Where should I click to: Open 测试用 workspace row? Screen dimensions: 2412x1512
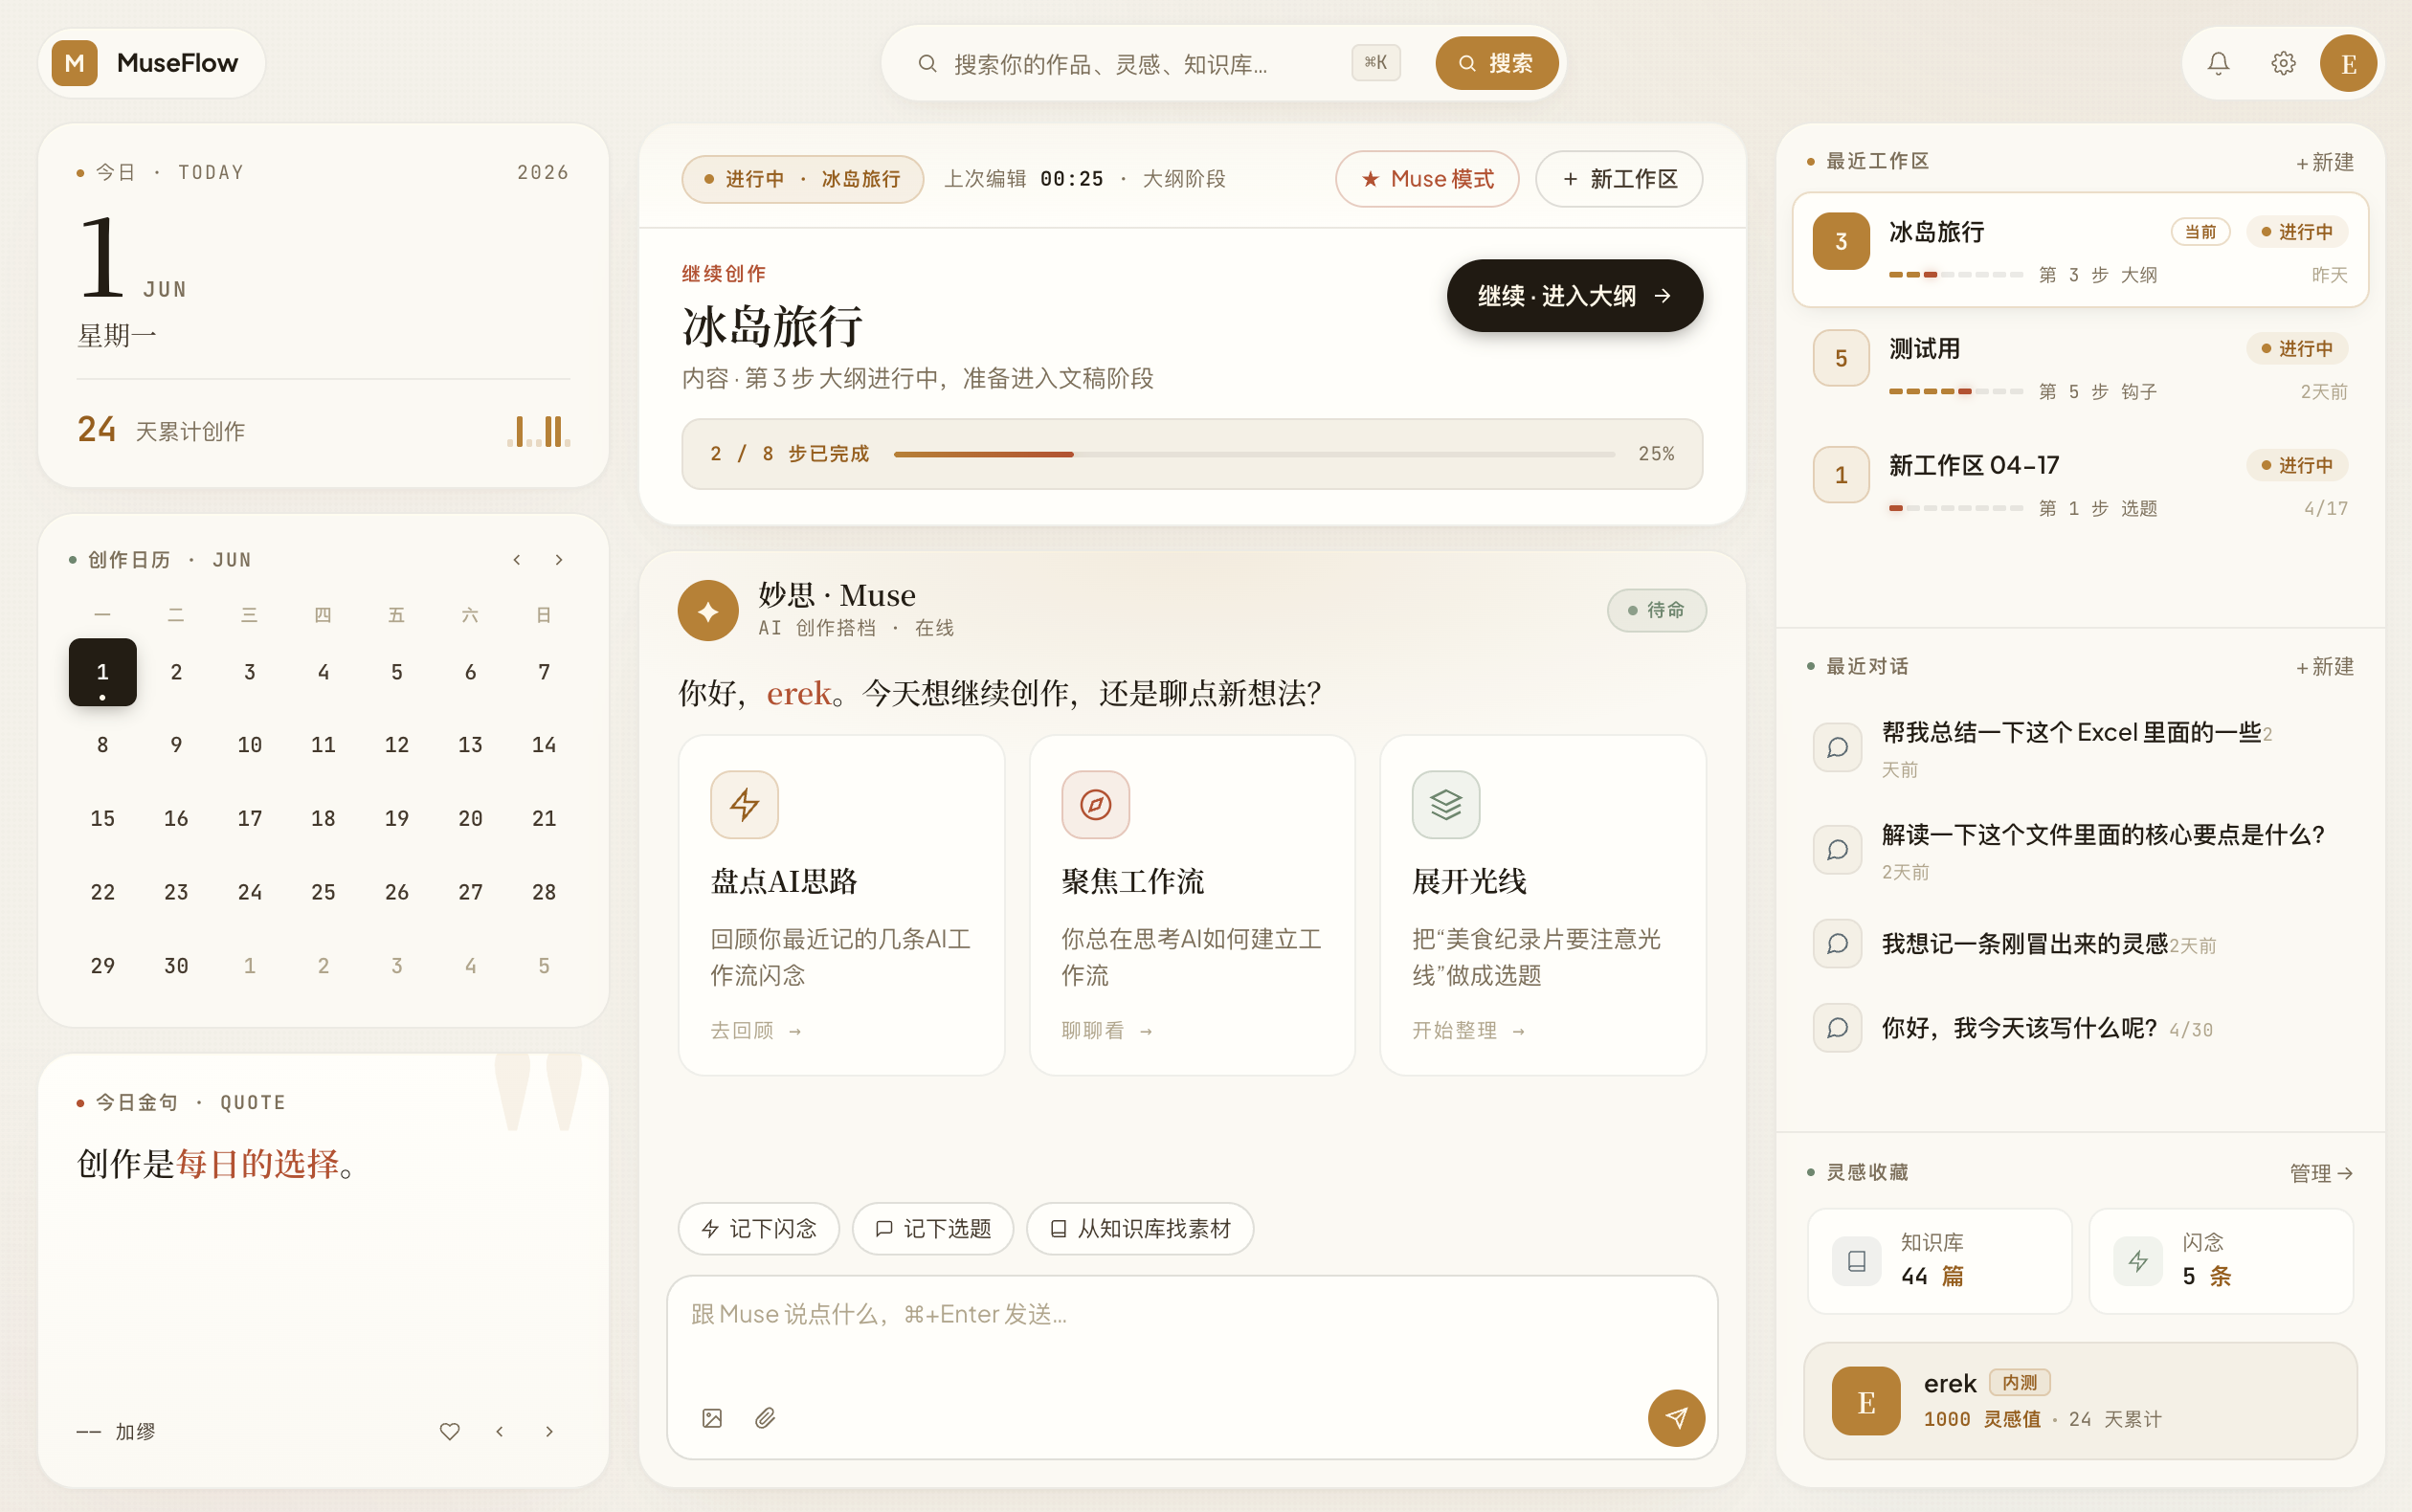point(2080,367)
